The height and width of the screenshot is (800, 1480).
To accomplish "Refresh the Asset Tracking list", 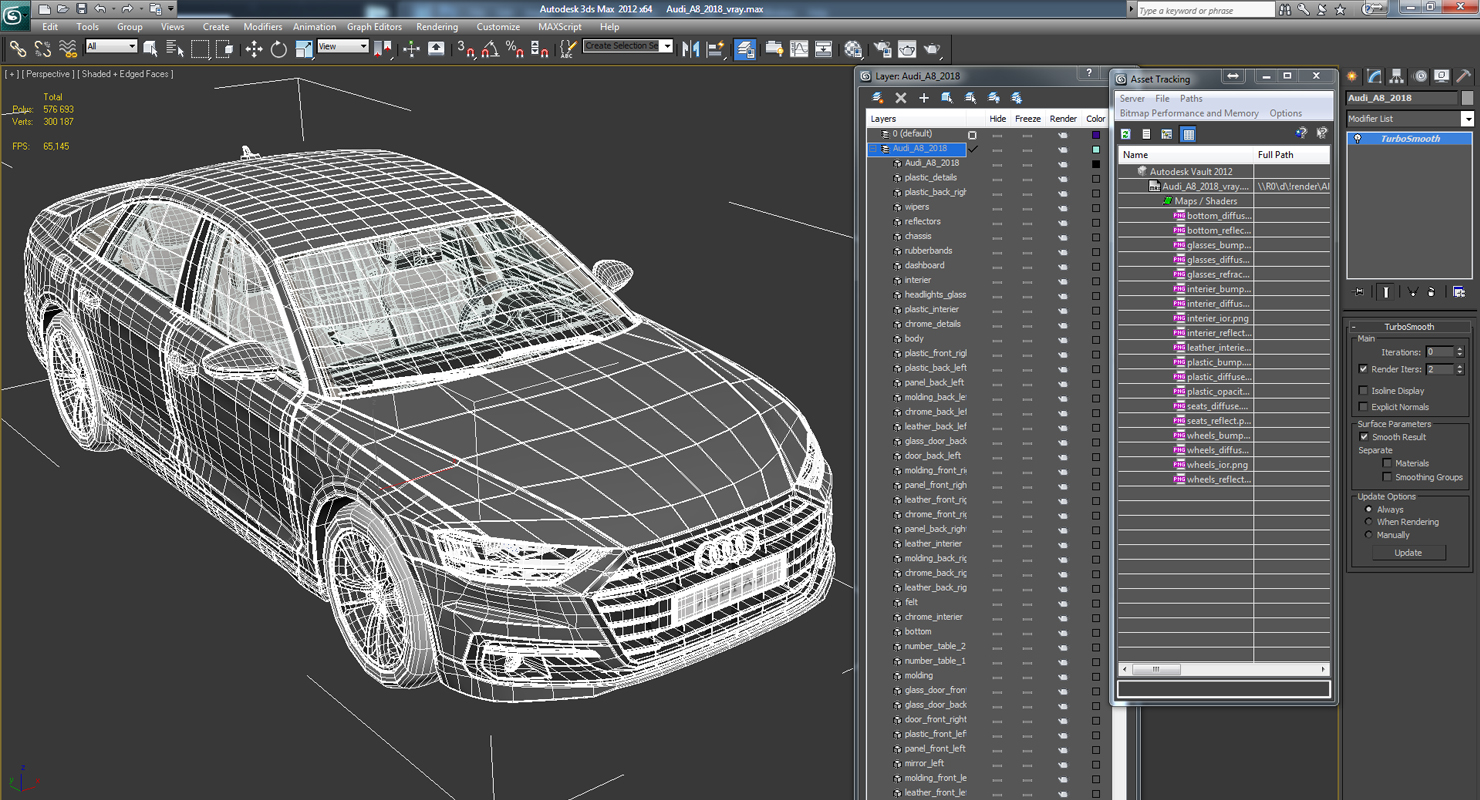I will tap(1126, 134).
